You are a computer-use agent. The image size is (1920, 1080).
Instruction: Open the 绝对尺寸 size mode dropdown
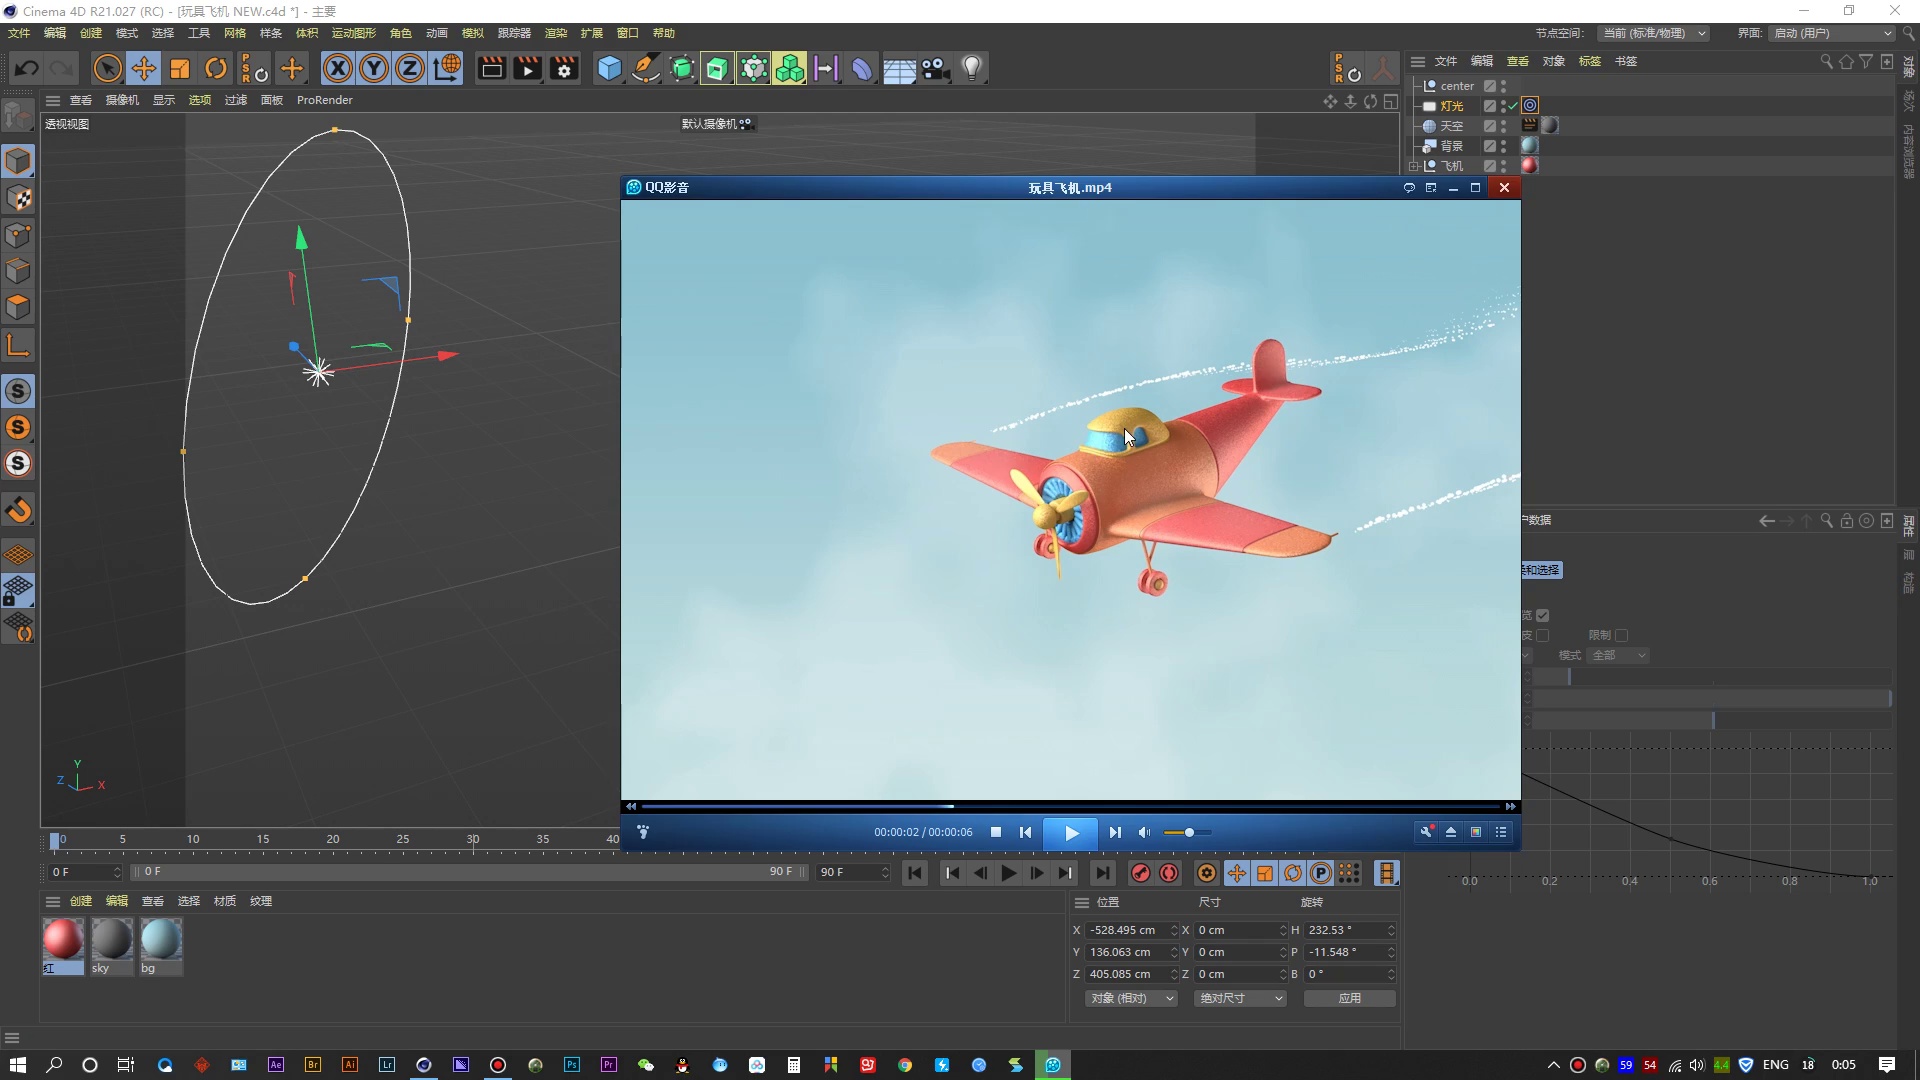1240,998
